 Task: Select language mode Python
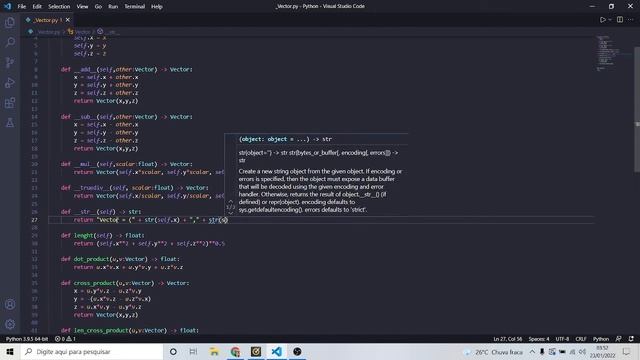click(600, 339)
